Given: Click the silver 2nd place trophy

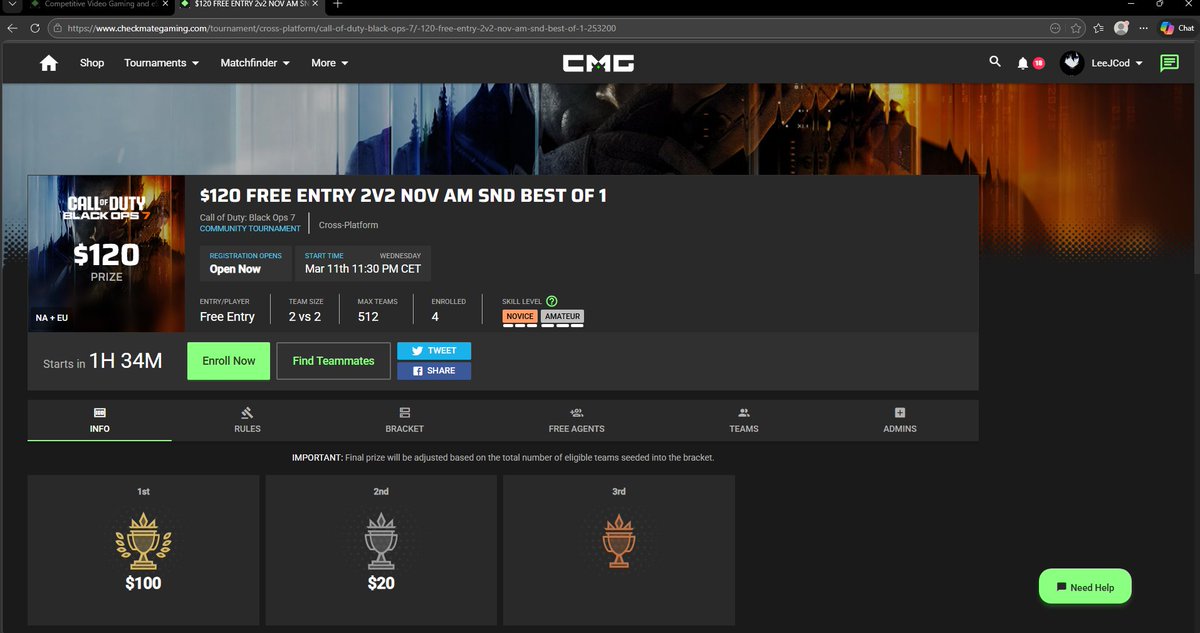Looking at the screenshot, I should pos(381,541).
